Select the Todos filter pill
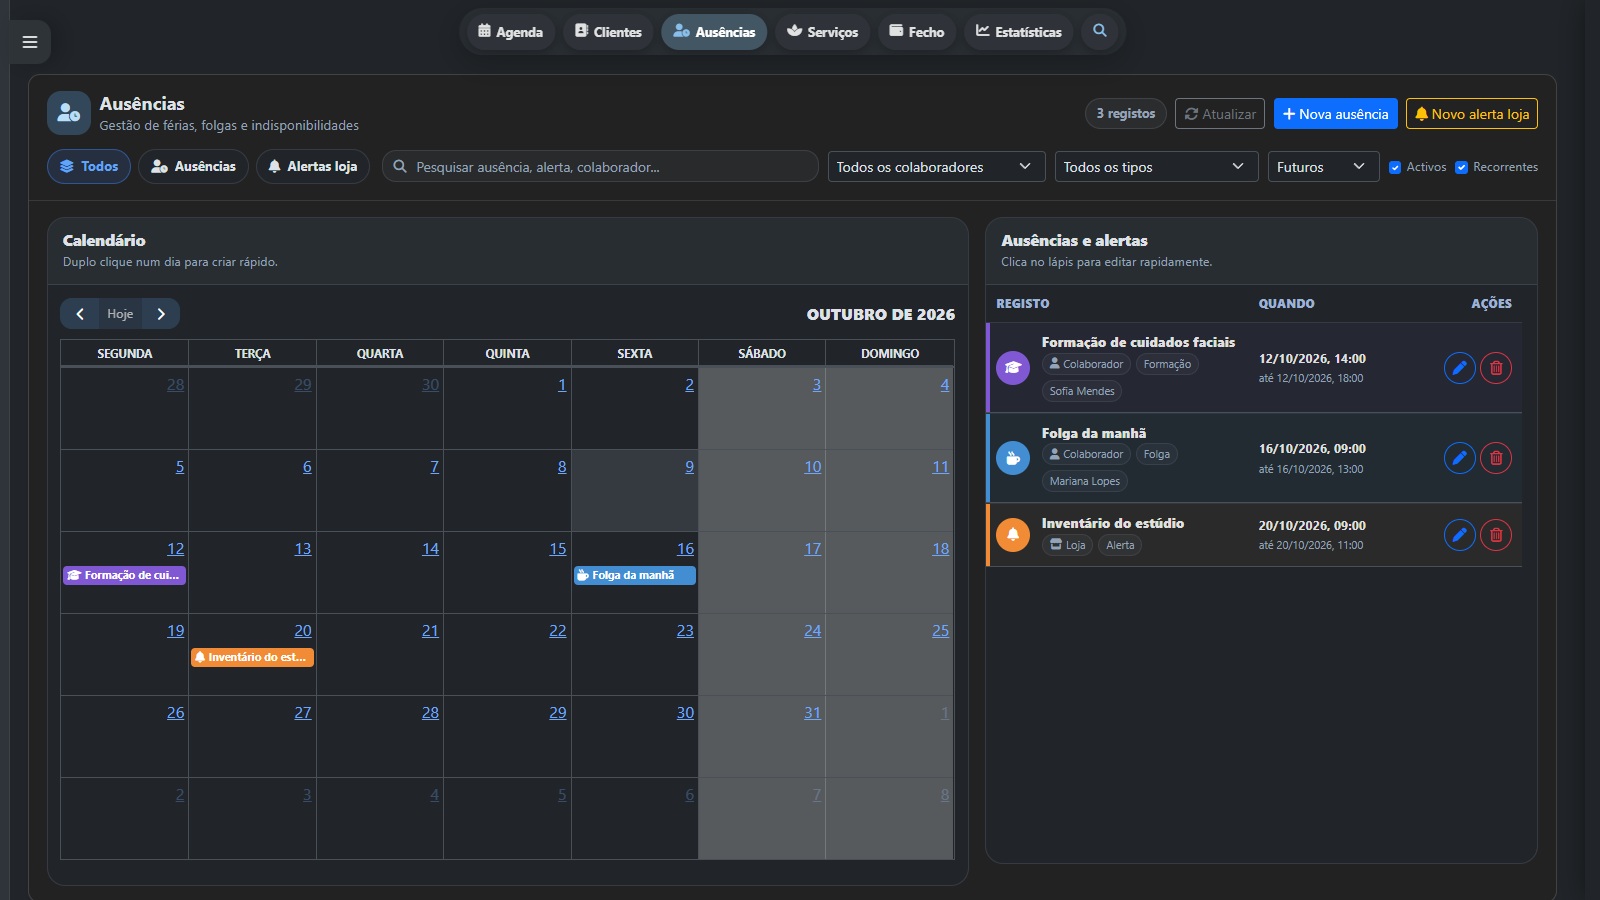The height and width of the screenshot is (900, 1600). (x=89, y=166)
